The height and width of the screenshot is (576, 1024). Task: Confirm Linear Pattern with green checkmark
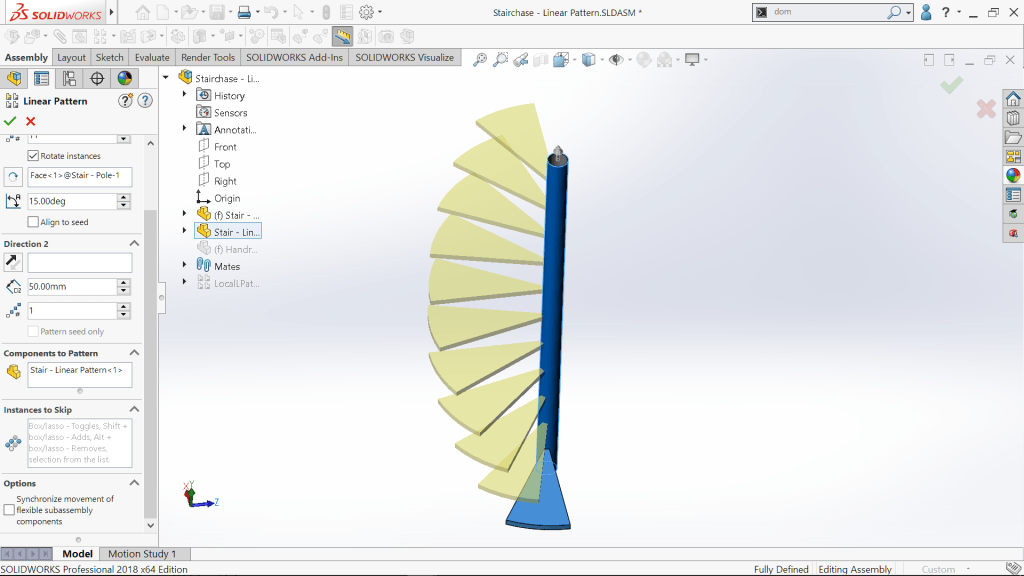pyautogui.click(x=10, y=121)
